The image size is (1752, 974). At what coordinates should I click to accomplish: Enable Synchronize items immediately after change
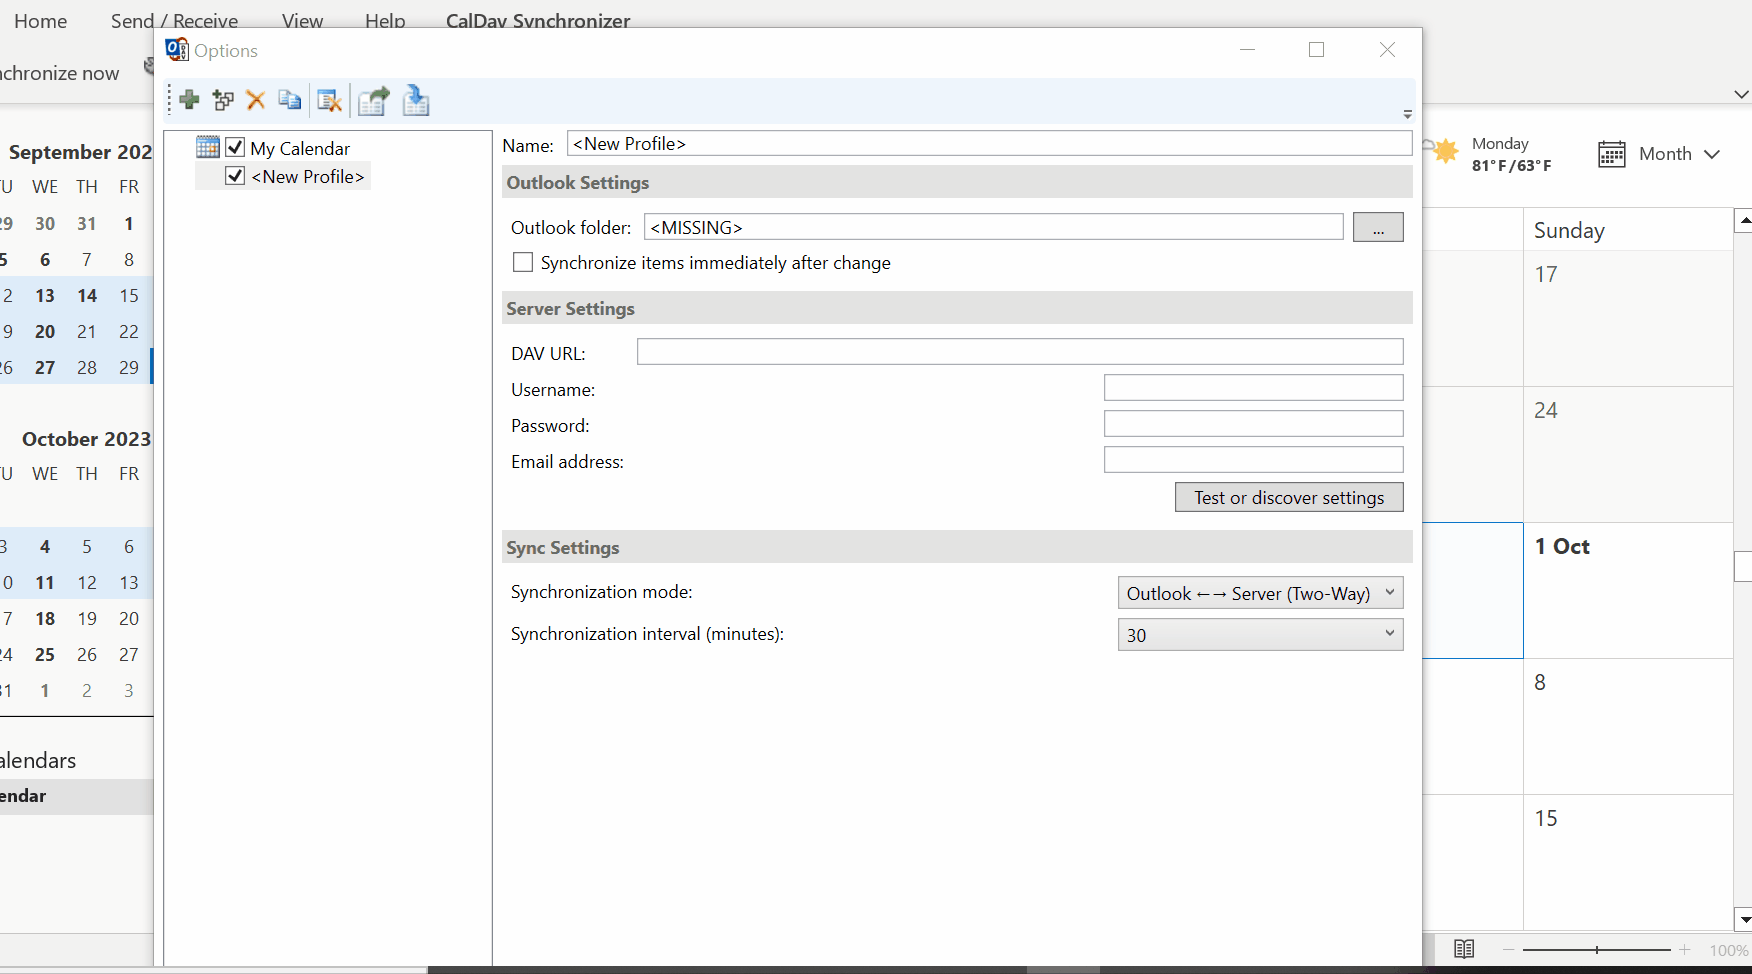click(522, 262)
